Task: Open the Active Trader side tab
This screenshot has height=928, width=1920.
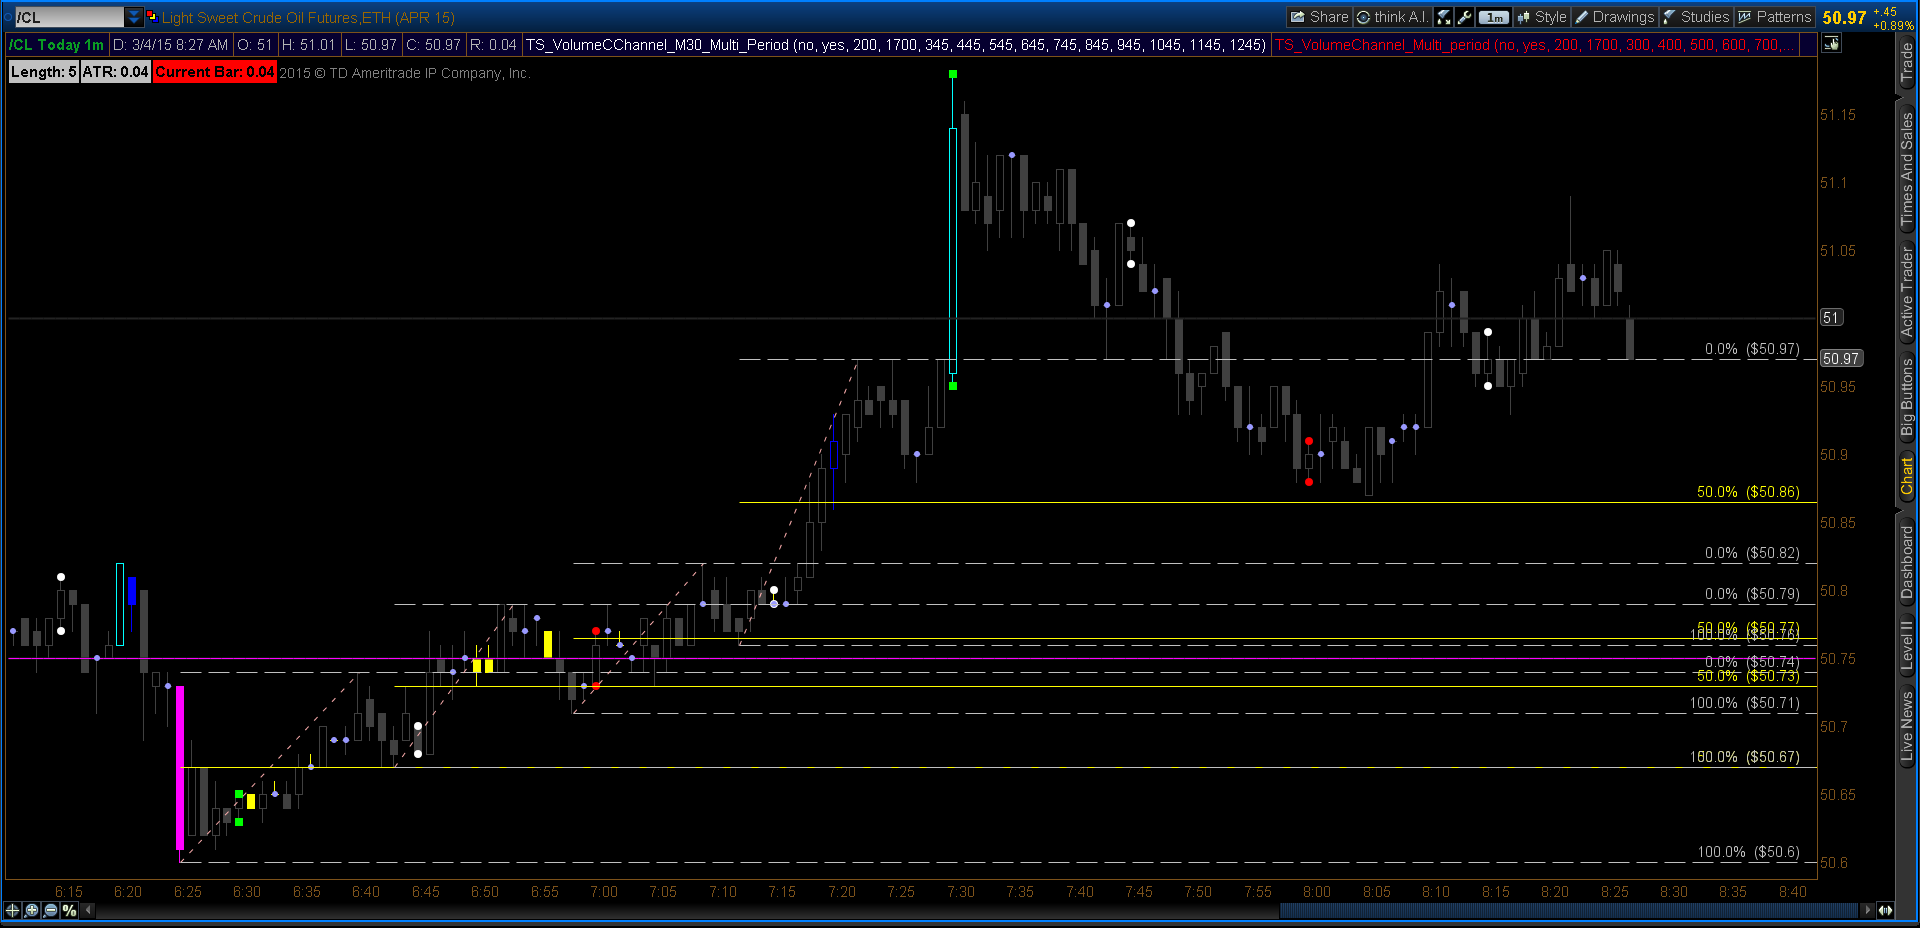Action: pos(1907,294)
